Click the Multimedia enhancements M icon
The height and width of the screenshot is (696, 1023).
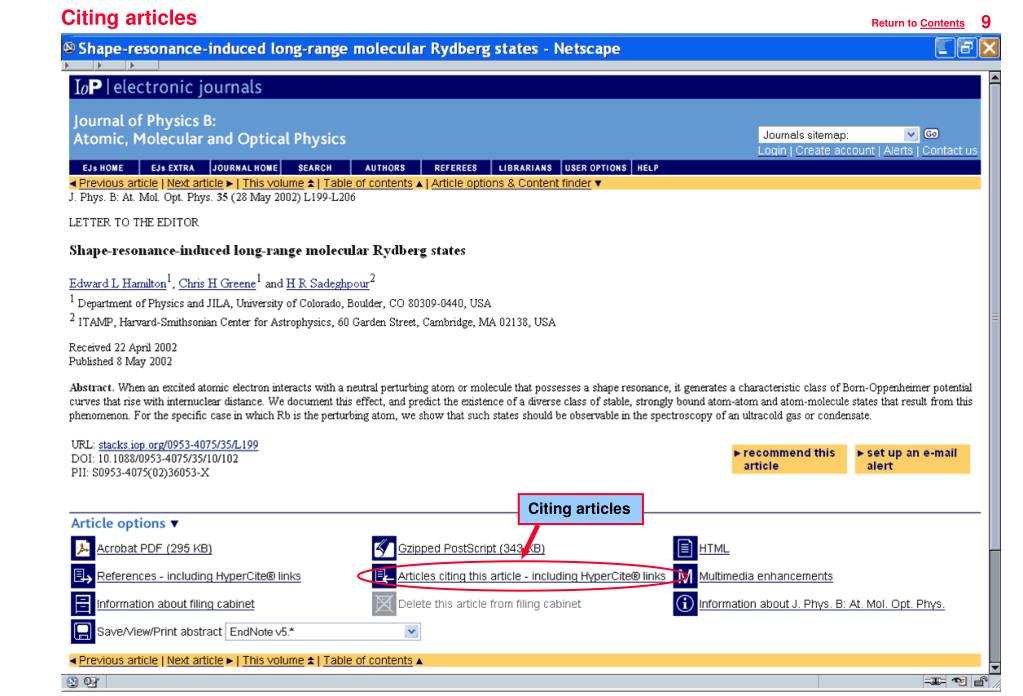click(x=684, y=576)
